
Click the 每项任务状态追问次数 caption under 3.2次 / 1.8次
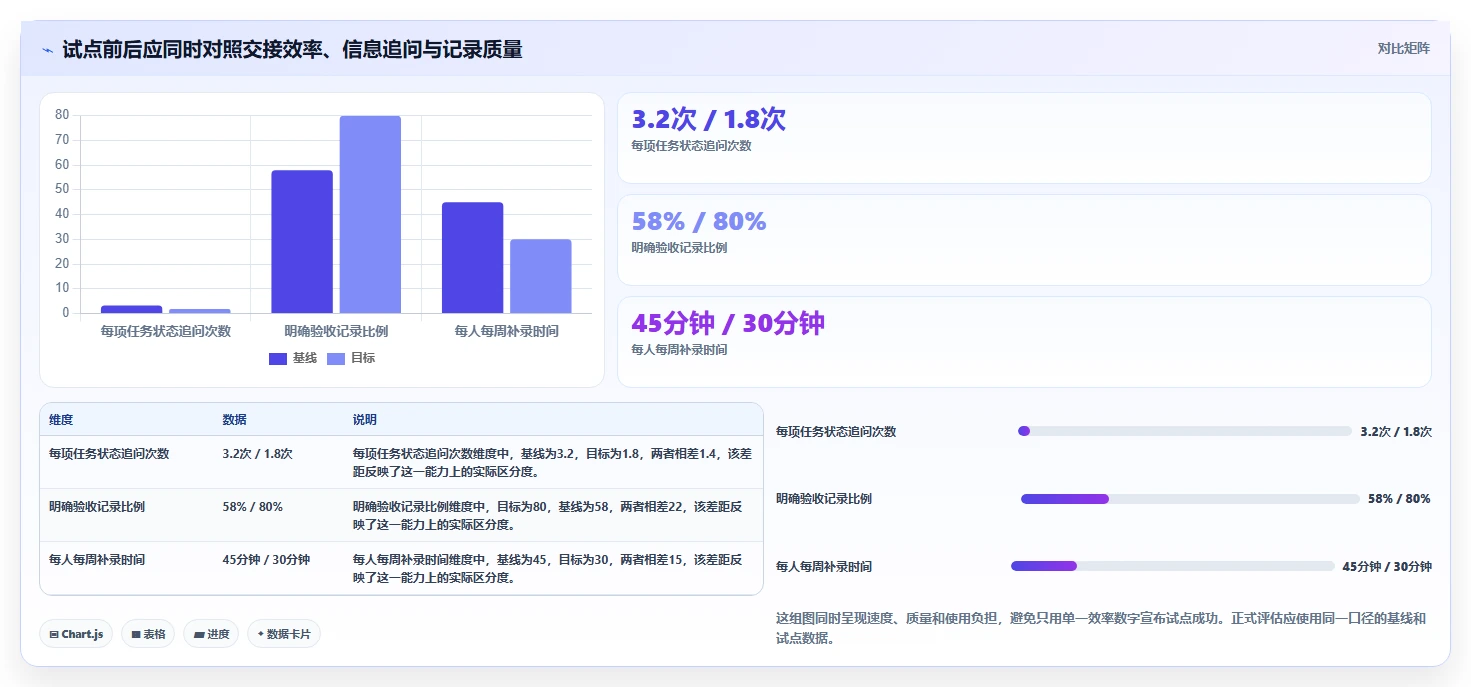click(691, 146)
